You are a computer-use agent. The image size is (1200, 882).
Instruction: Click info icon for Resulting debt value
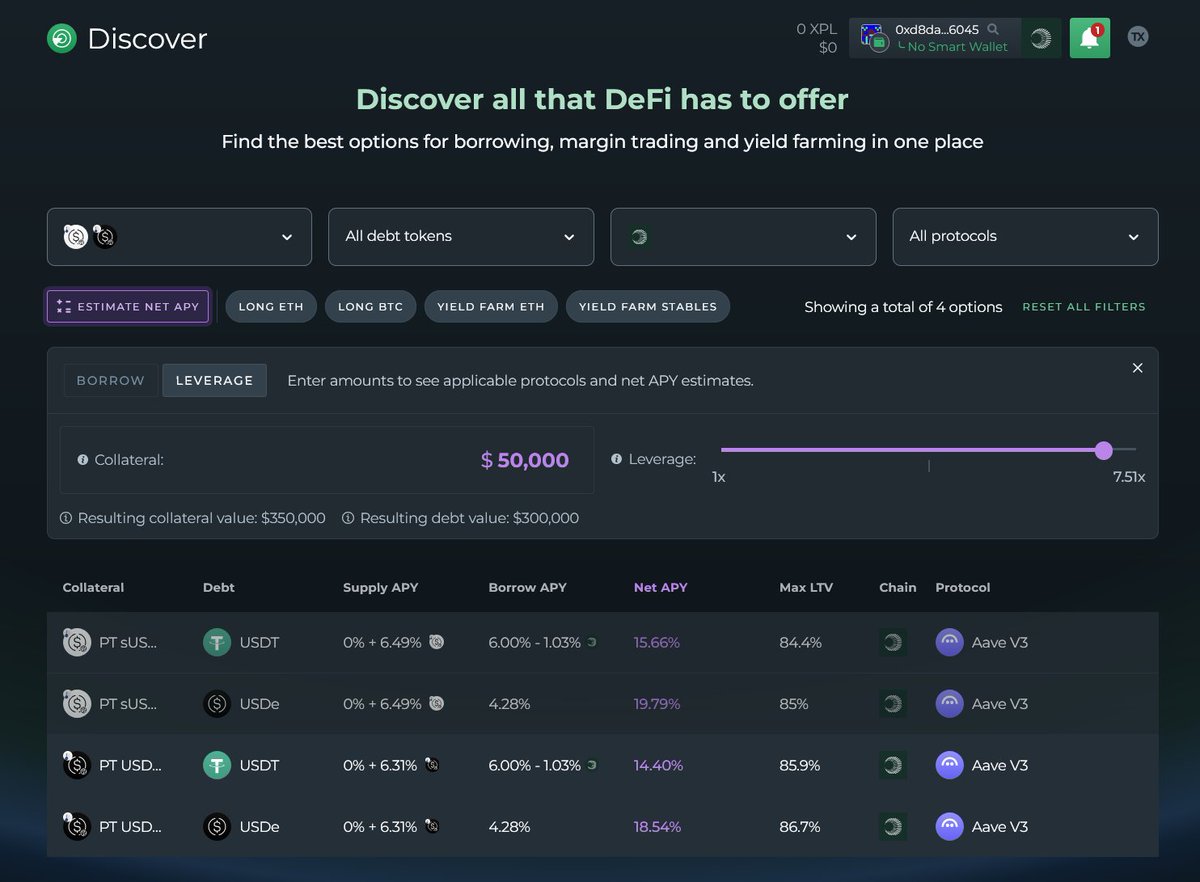(x=348, y=518)
